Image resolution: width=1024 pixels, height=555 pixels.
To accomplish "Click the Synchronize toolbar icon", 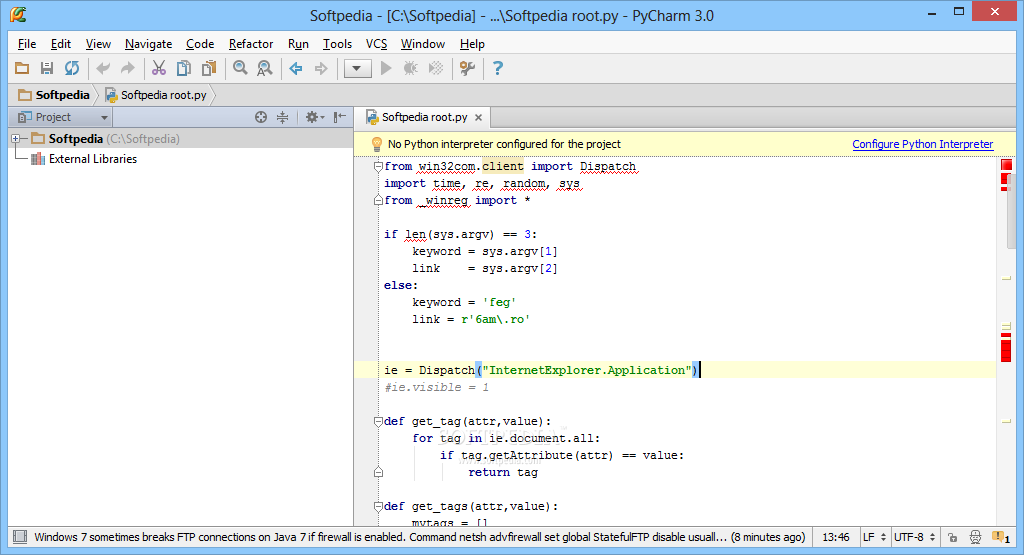I will point(72,68).
